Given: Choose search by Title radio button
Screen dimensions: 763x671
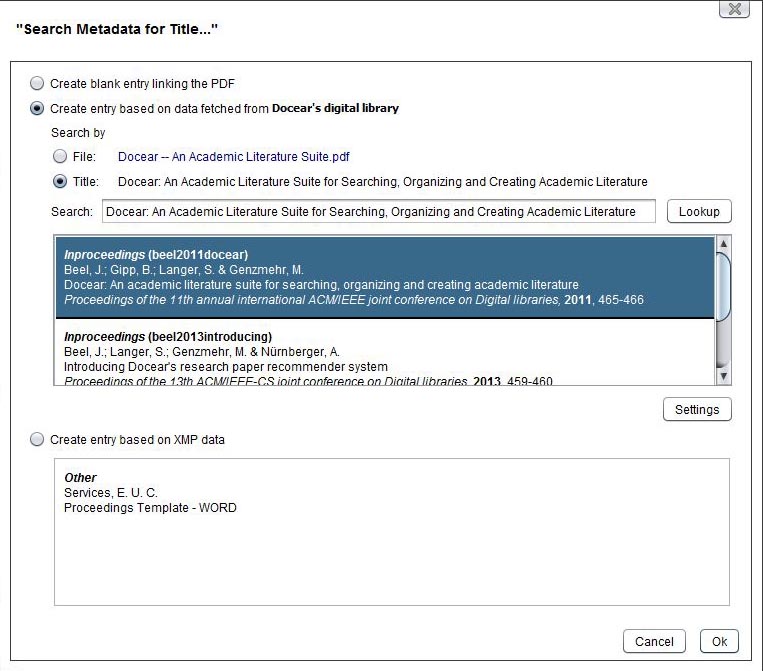Looking at the screenshot, I should tap(60, 181).
